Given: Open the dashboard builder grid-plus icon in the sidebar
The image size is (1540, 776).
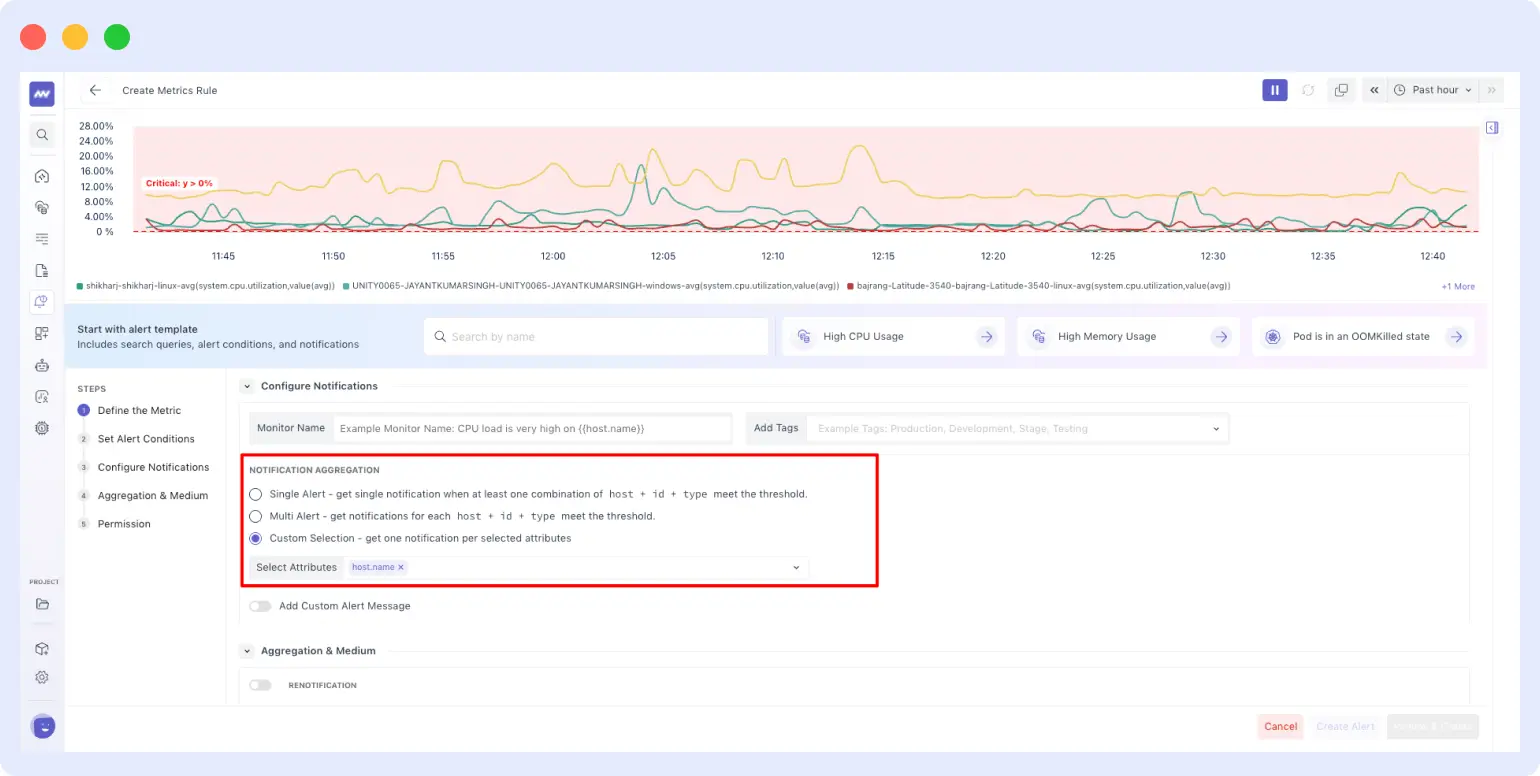Looking at the screenshot, I should pos(42,333).
